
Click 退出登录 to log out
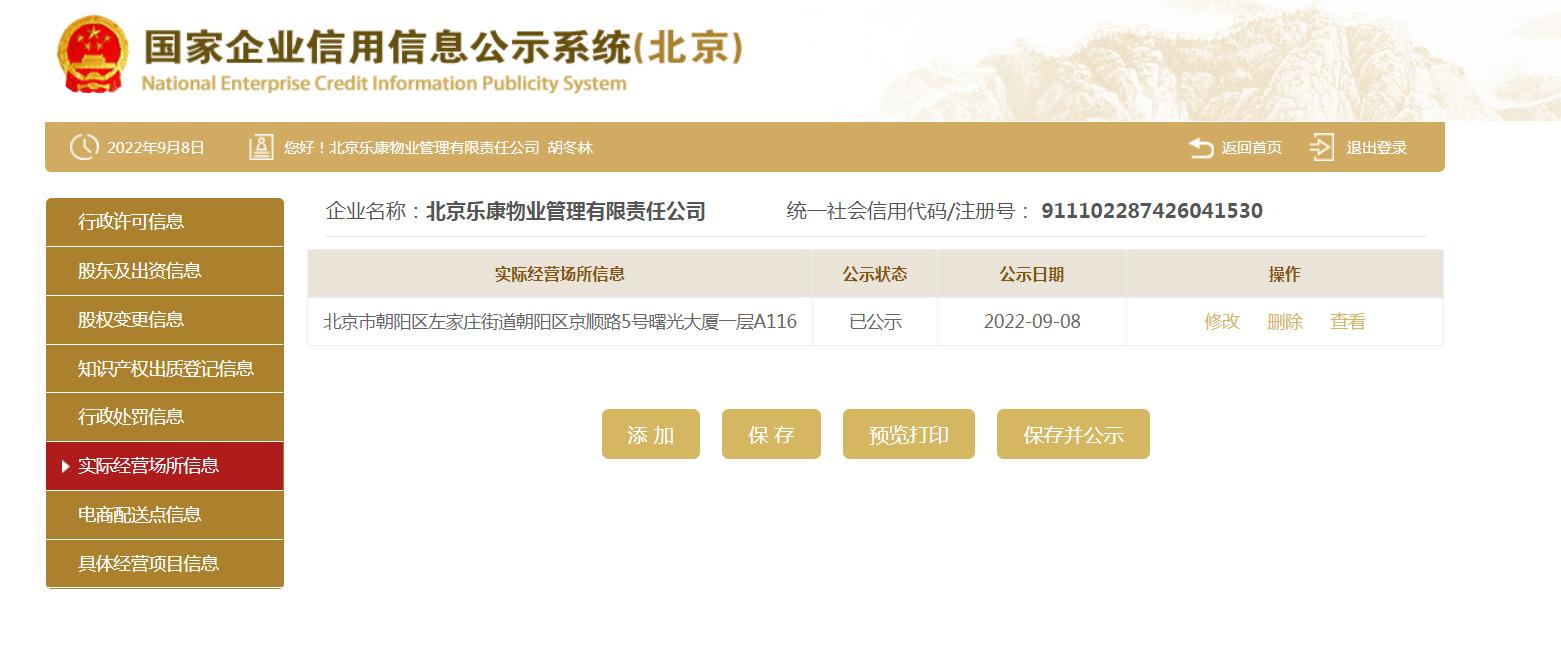[x=1376, y=148]
